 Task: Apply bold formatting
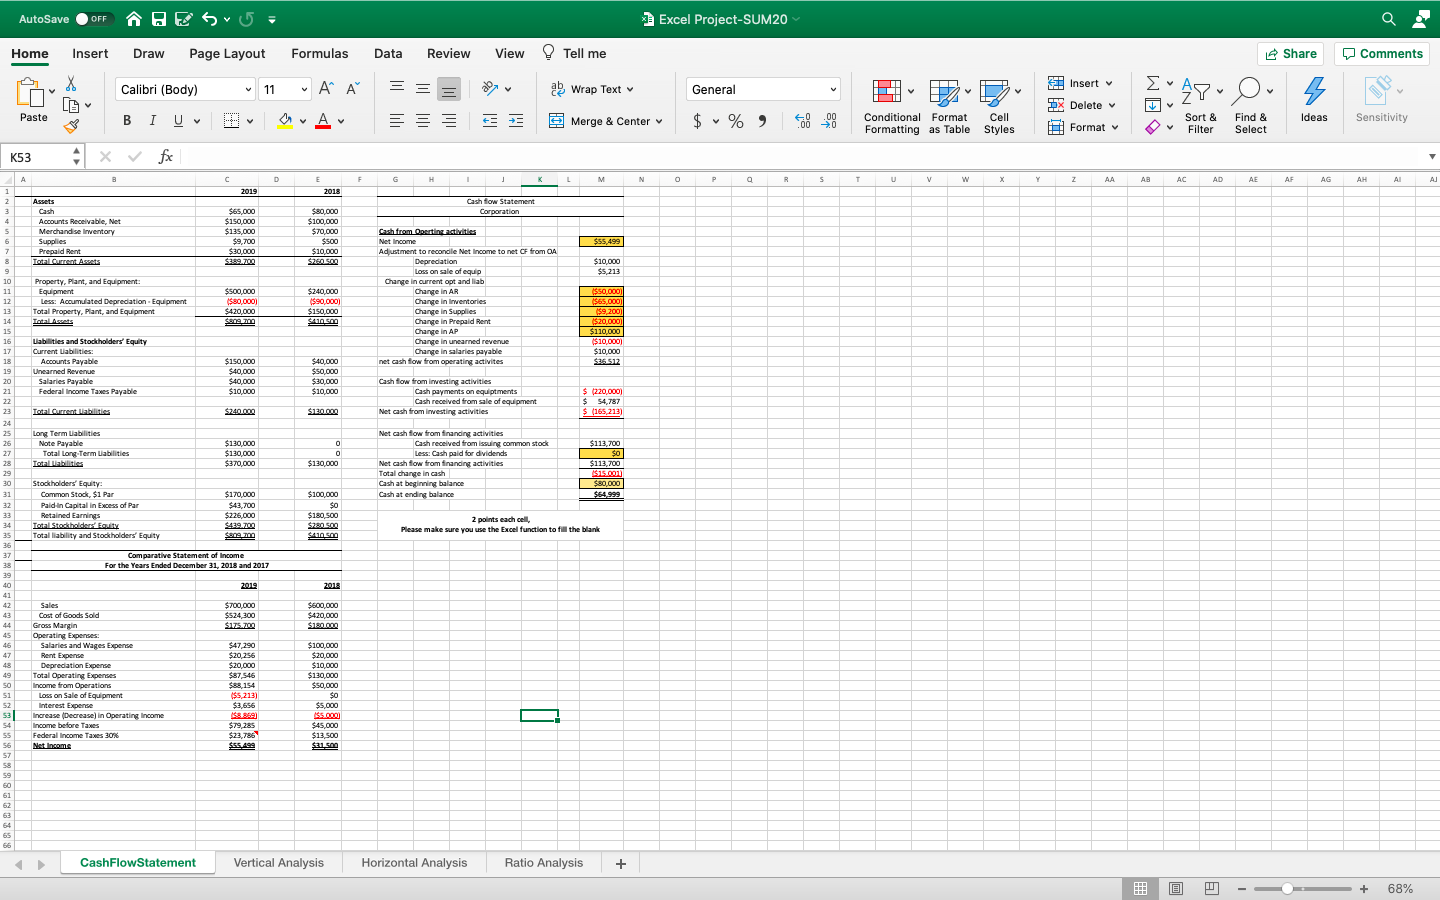[x=126, y=119]
